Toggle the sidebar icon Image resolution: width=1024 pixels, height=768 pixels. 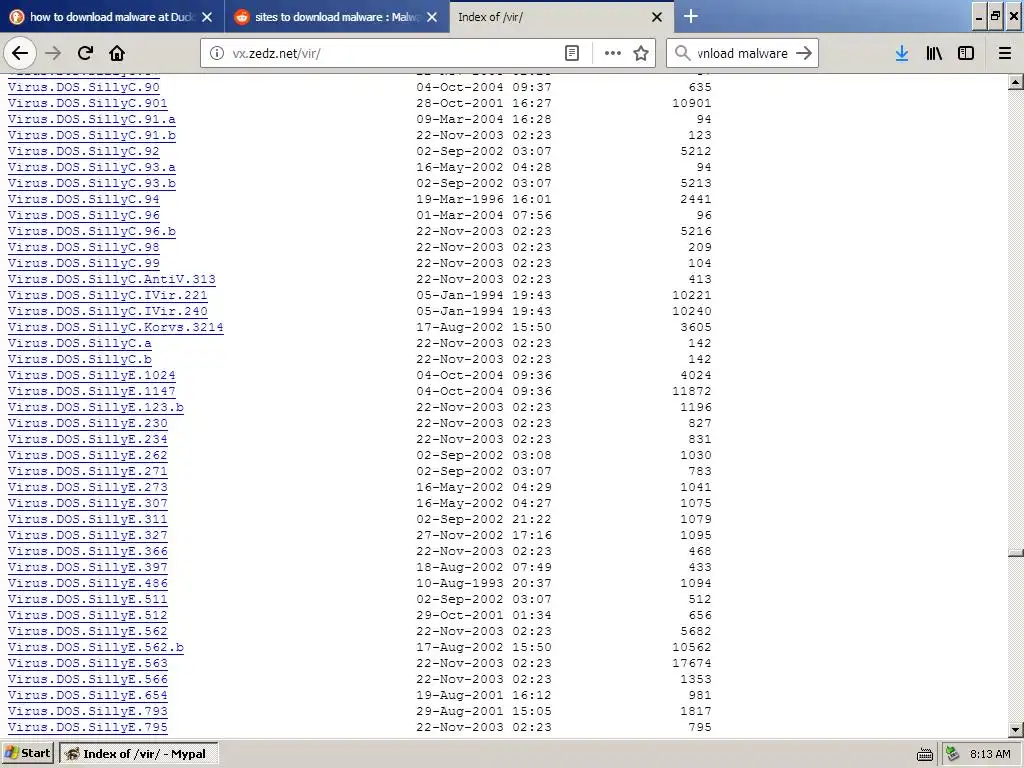pos(966,53)
